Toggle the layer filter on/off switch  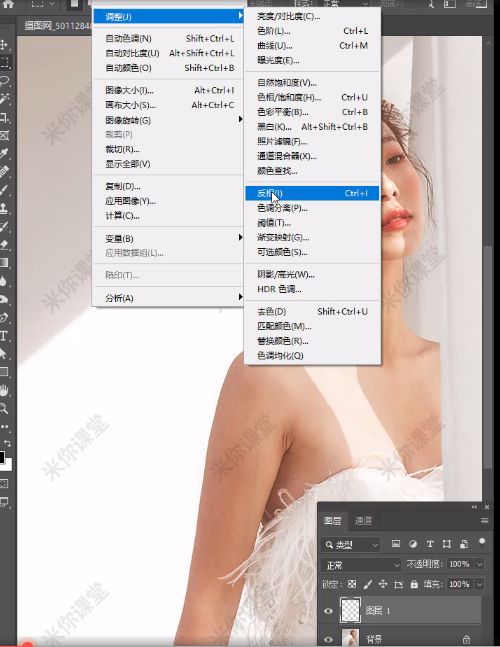[x=481, y=543]
